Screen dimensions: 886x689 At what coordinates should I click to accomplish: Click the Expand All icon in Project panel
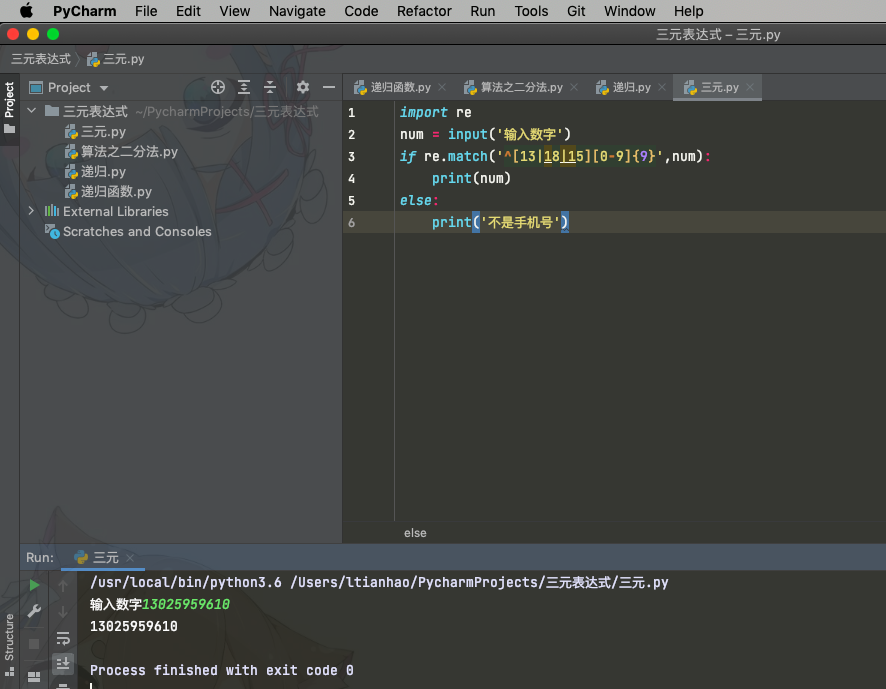(x=244, y=87)
